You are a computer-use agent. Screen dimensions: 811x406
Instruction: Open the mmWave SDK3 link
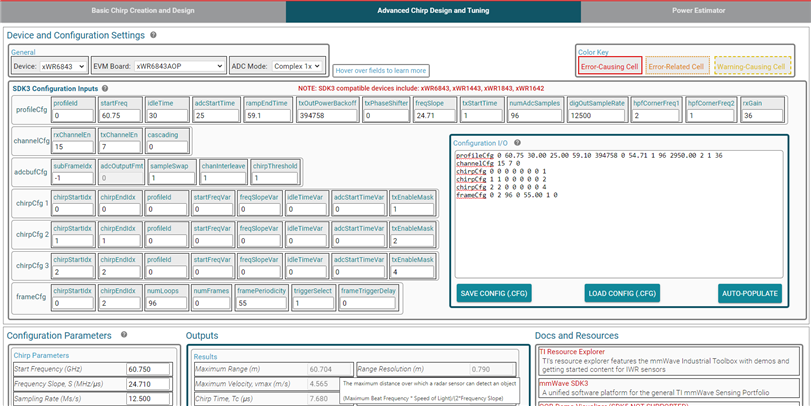click(x=562, y=384)
